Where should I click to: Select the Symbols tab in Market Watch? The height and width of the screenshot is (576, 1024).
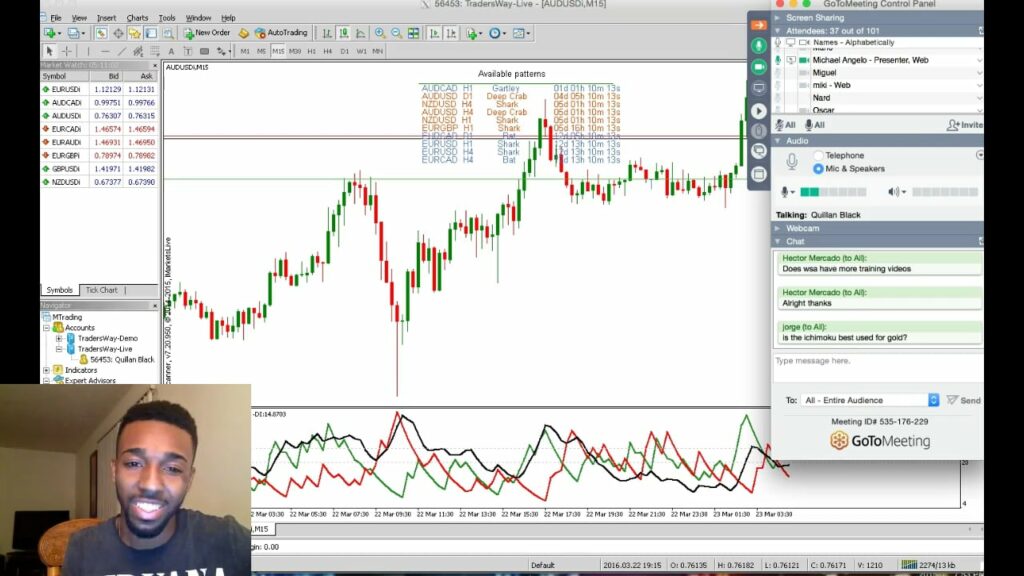(59, 290)
